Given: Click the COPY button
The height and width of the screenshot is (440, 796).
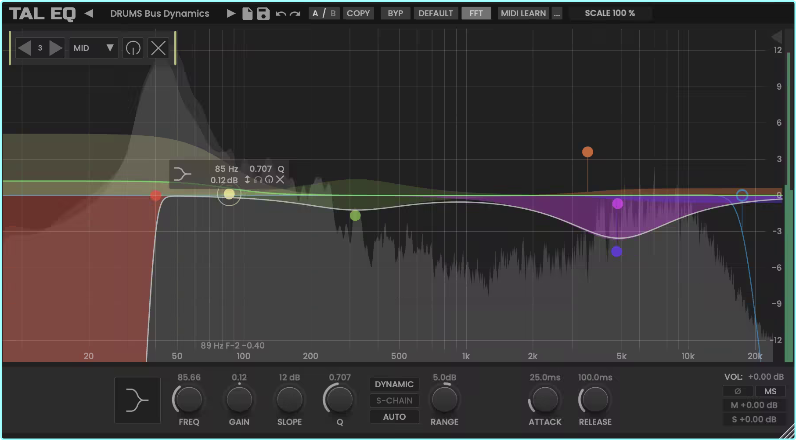Looking at the screenshot, I should pyautogui.click(x=358, y=14).
